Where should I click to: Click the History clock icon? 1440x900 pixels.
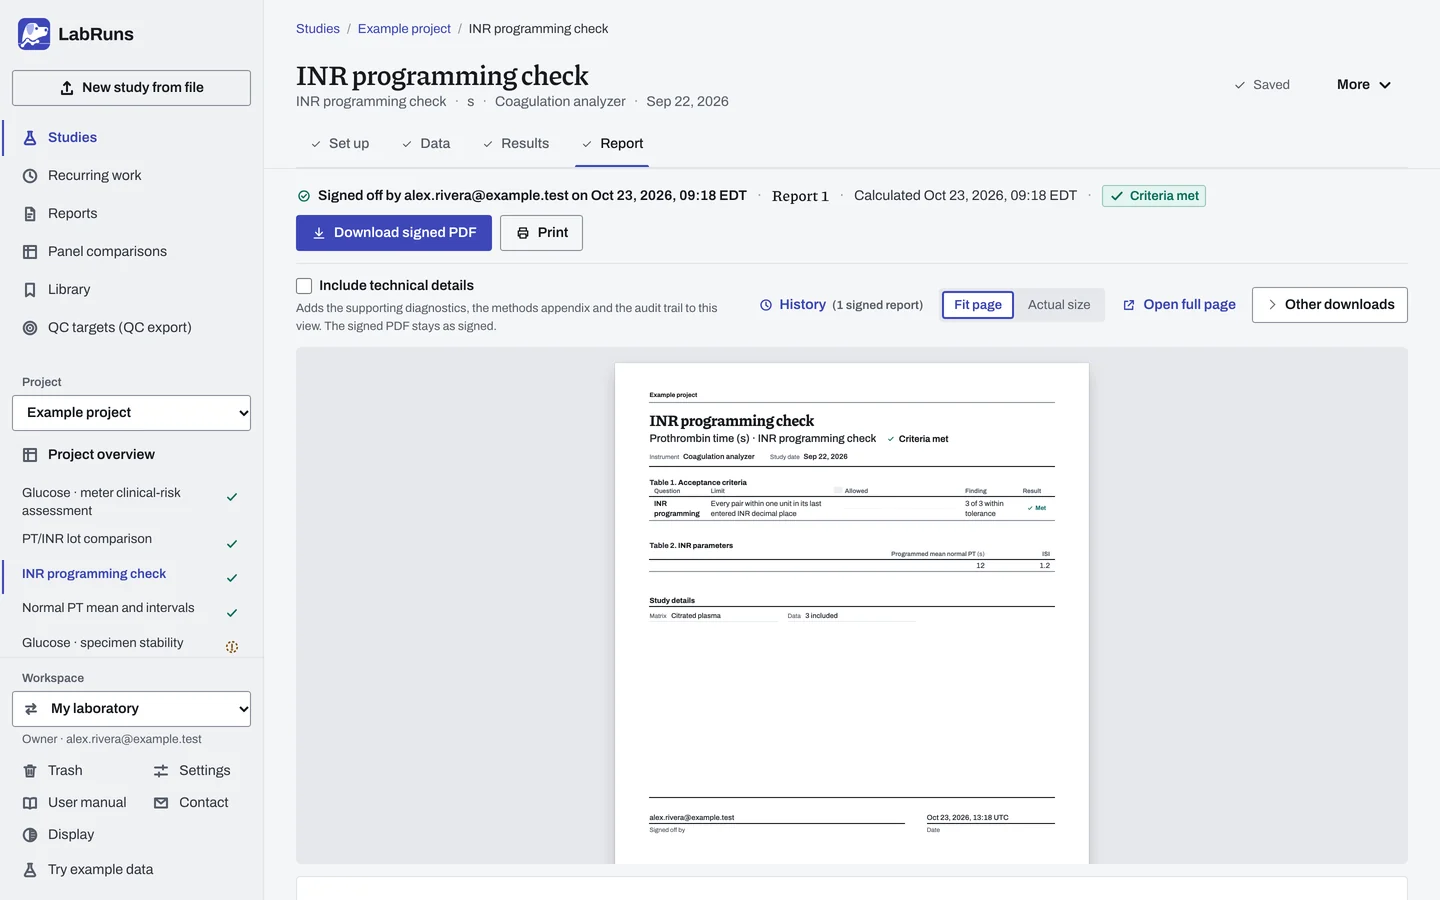(766, 305)
